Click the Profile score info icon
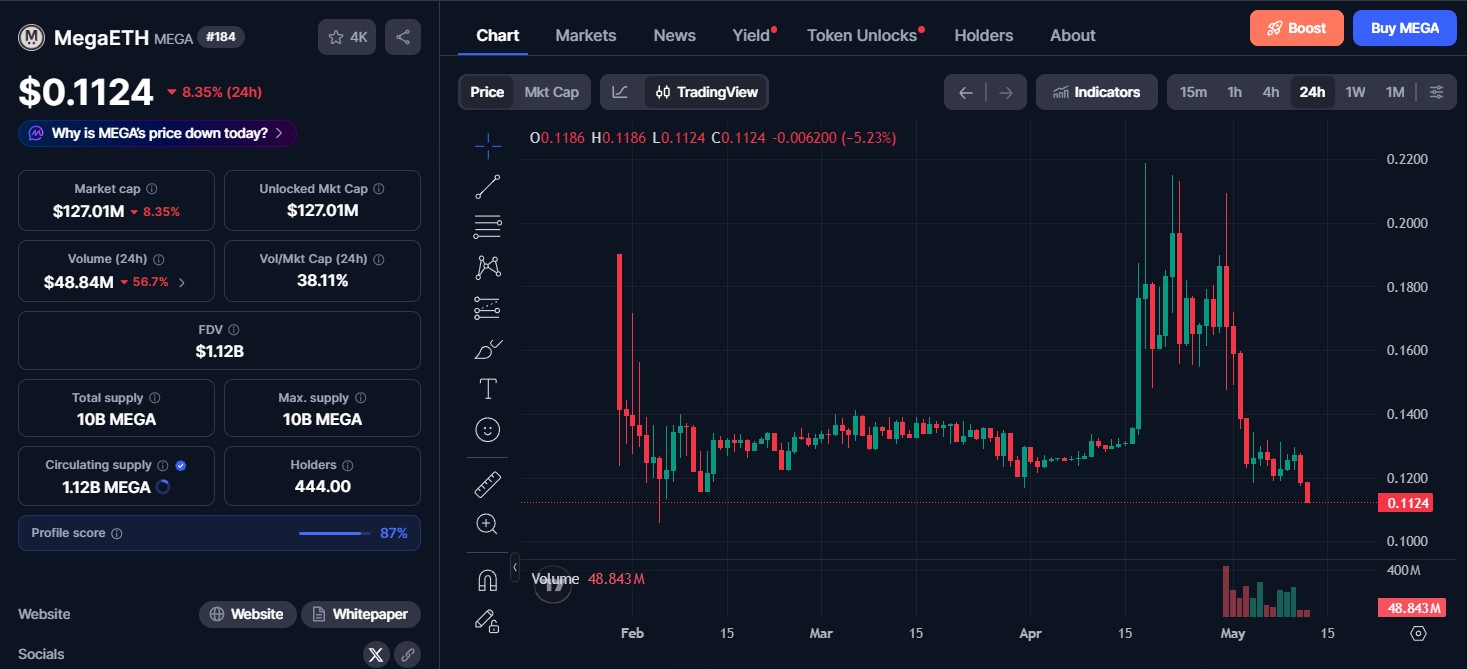This screenshot has width=1467, height=669. [116, 534]
